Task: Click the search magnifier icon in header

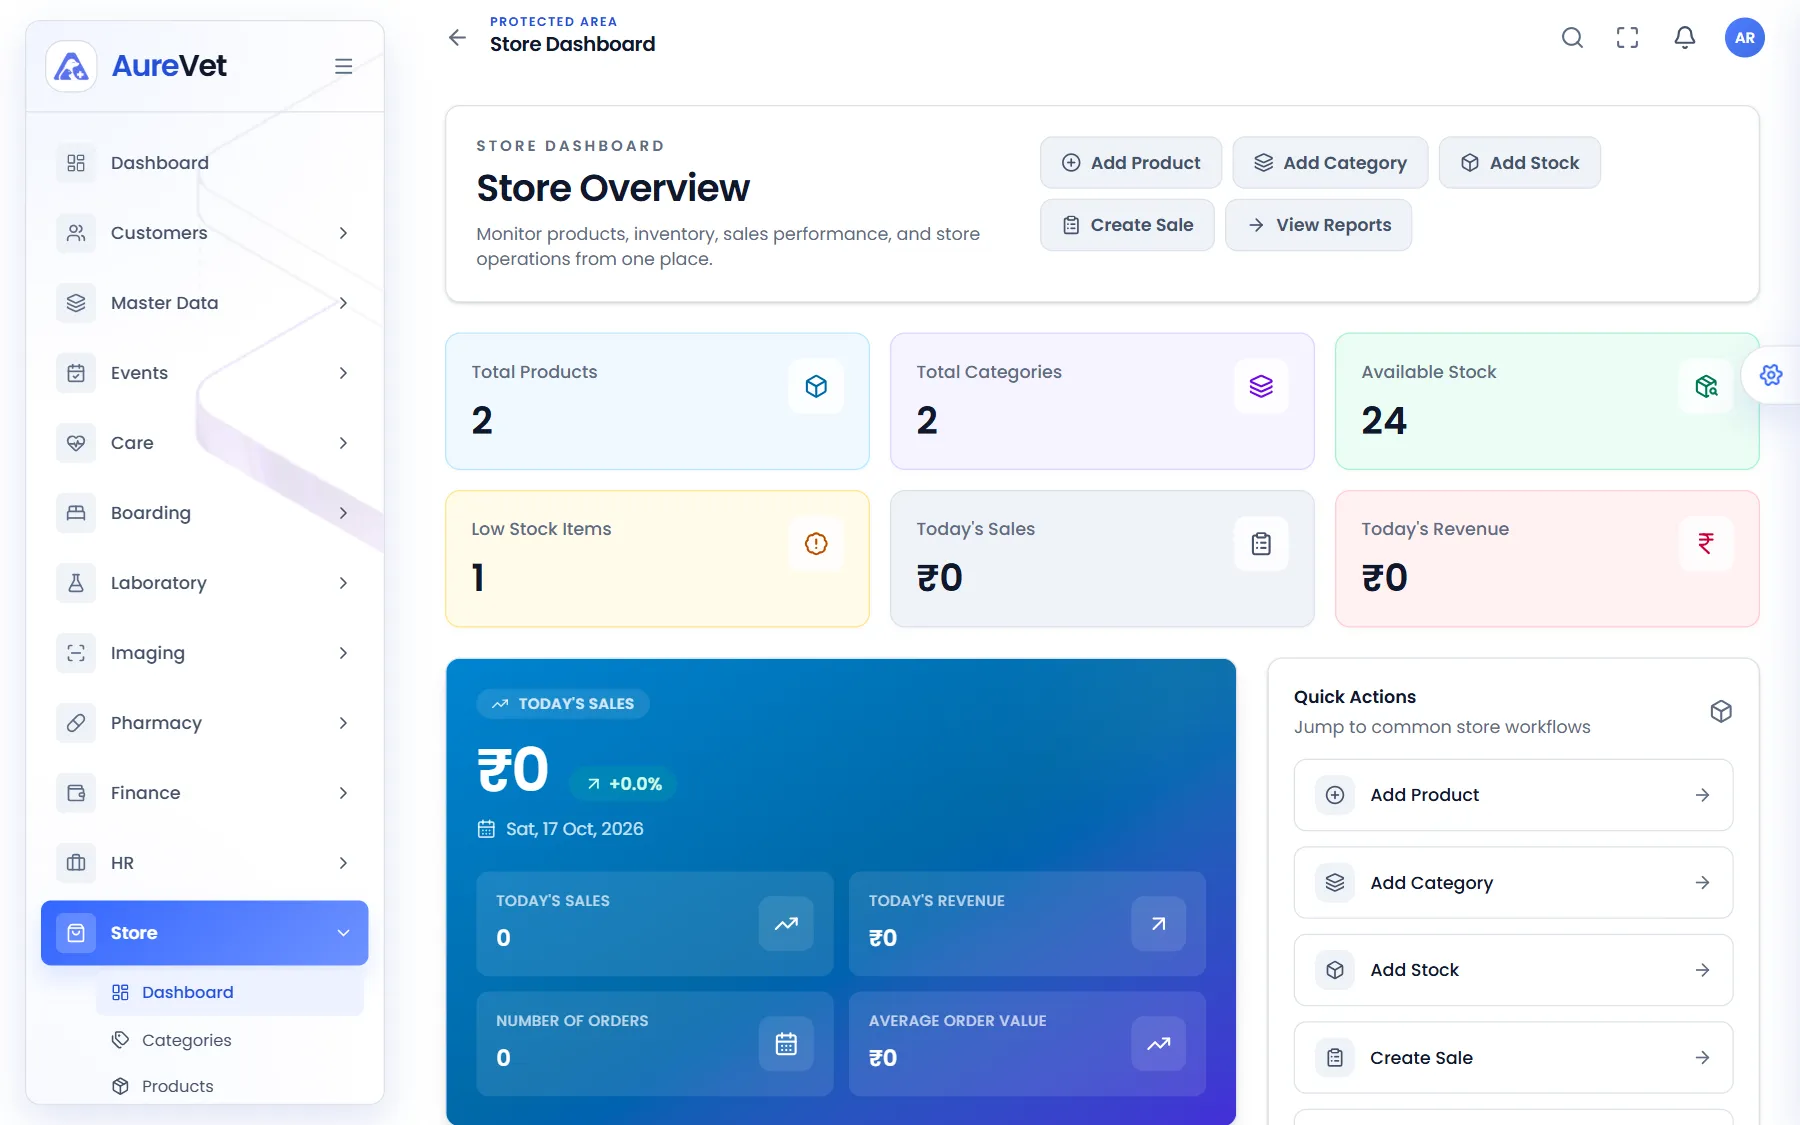Action: pos(1572,38)
